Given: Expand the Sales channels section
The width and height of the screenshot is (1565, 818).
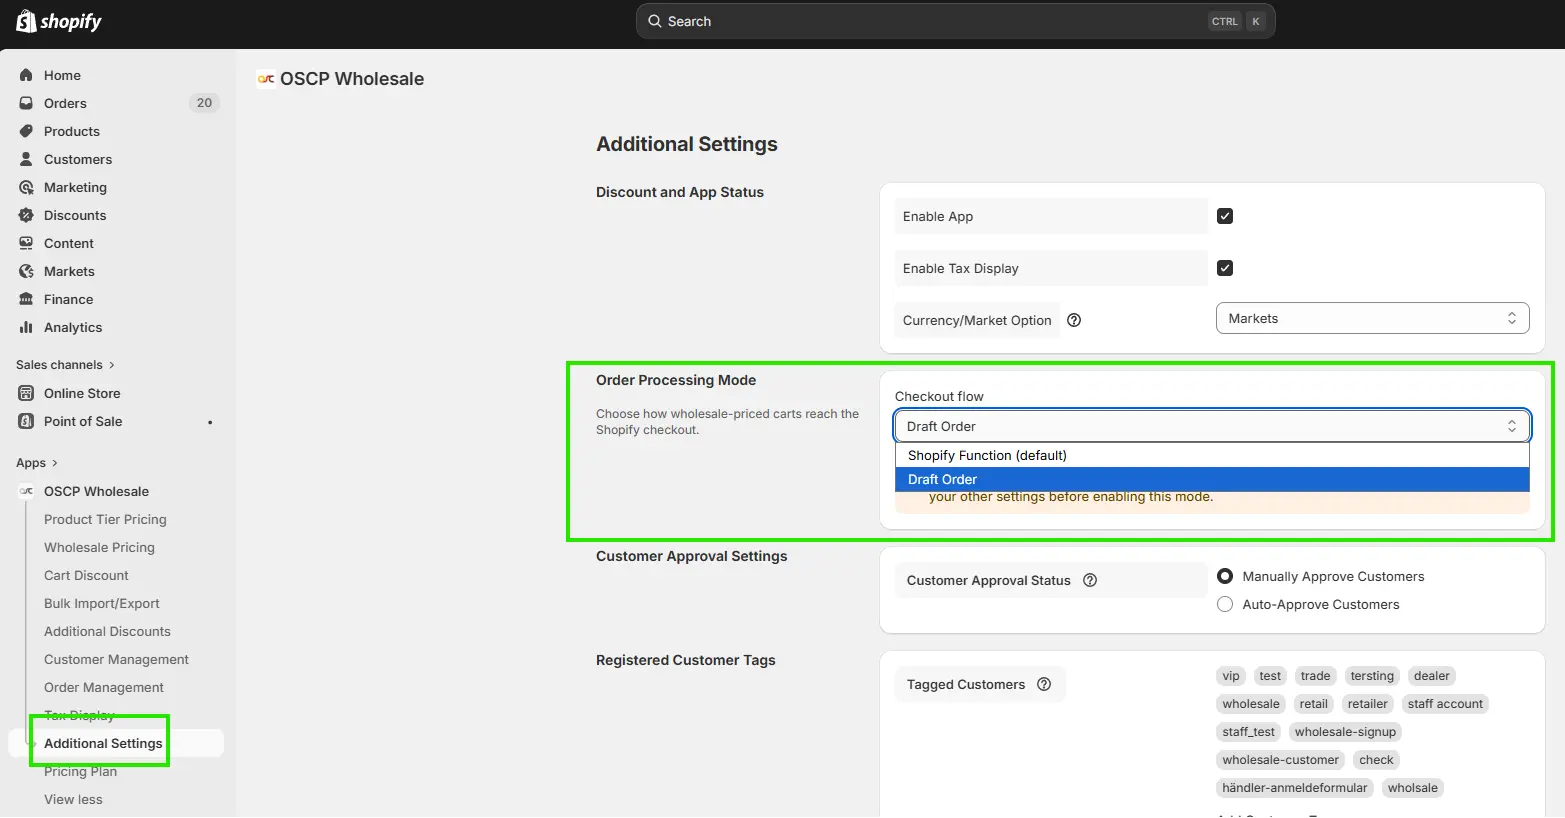Looking at the screenshot, I should (65, 365).
